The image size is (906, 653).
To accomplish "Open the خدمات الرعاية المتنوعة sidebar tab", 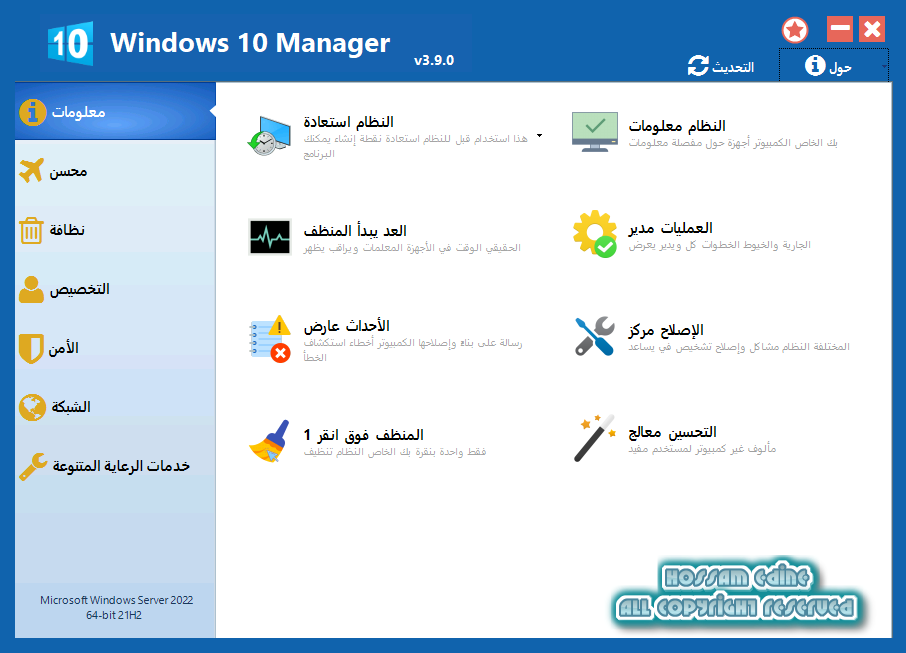I will [115, 466].
